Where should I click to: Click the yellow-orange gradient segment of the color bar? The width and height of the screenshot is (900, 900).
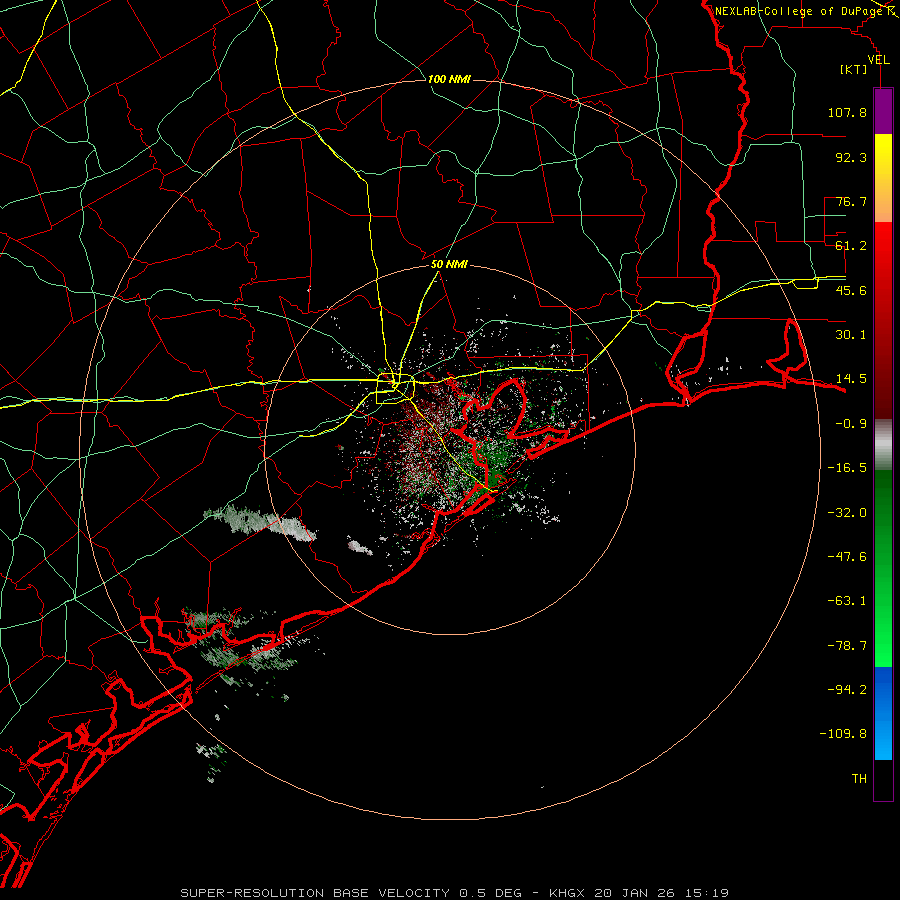883,178
